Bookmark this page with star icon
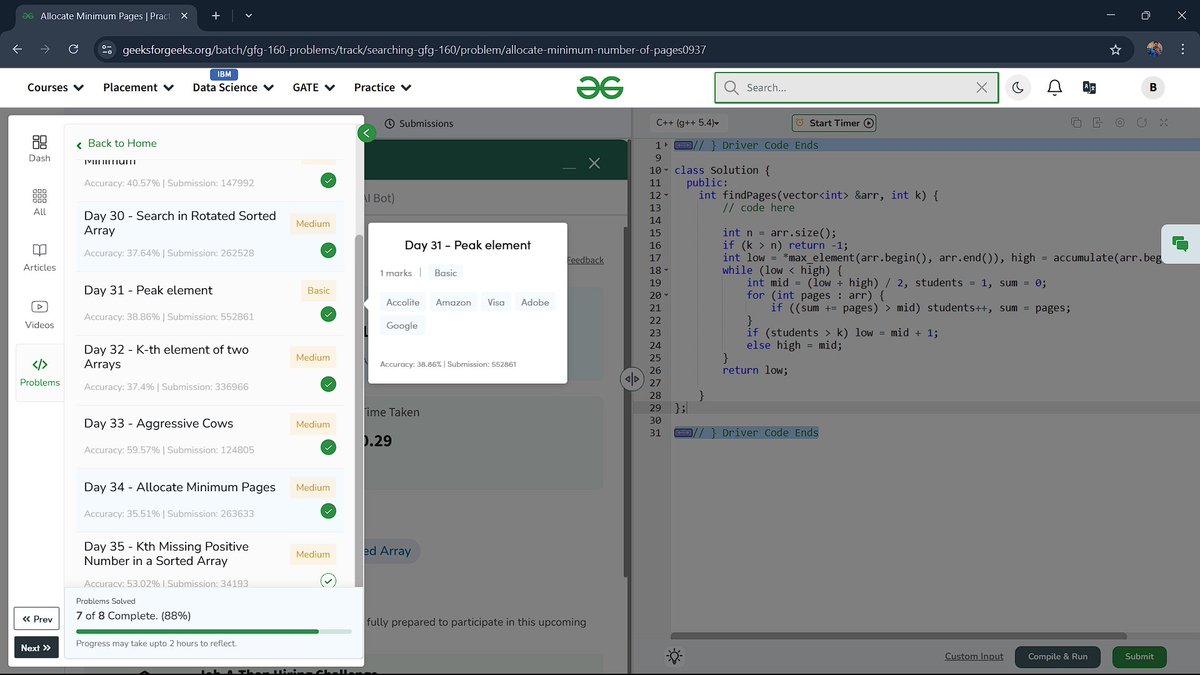Image resolution: width=1200 pixels, height=675 pixels. click(x=1115, y=49)
